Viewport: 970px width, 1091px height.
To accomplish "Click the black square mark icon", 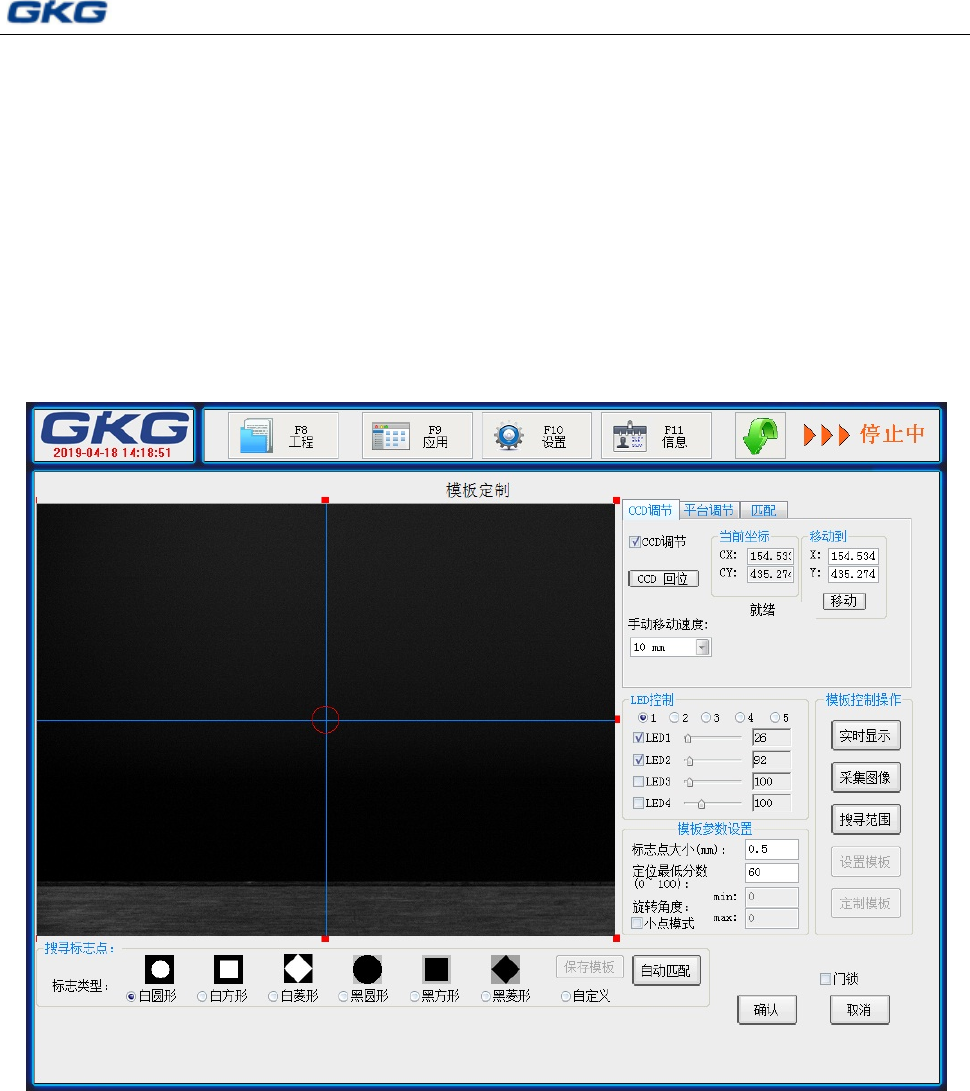I will 436,969.
